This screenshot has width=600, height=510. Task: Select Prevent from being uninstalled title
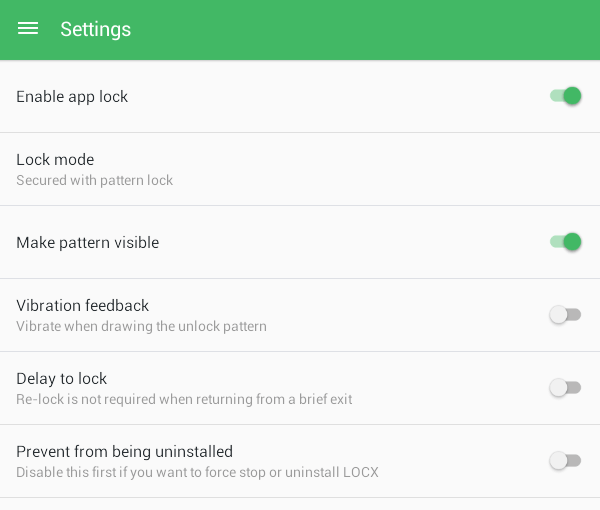124,452
